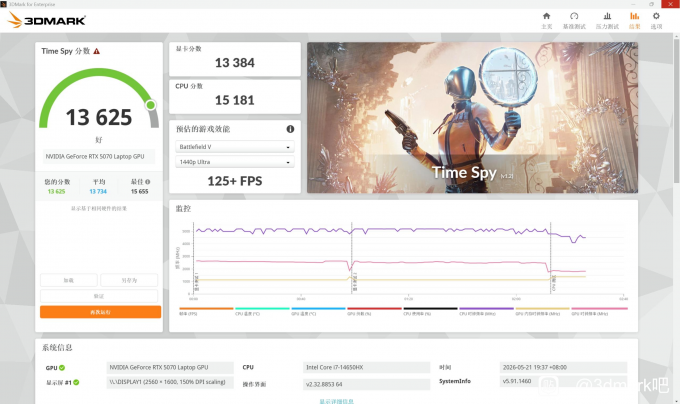Click the System Info (系统信息) heading
Image resolution: width=680 pixels, height=404 pixels.
coord(57,348)
